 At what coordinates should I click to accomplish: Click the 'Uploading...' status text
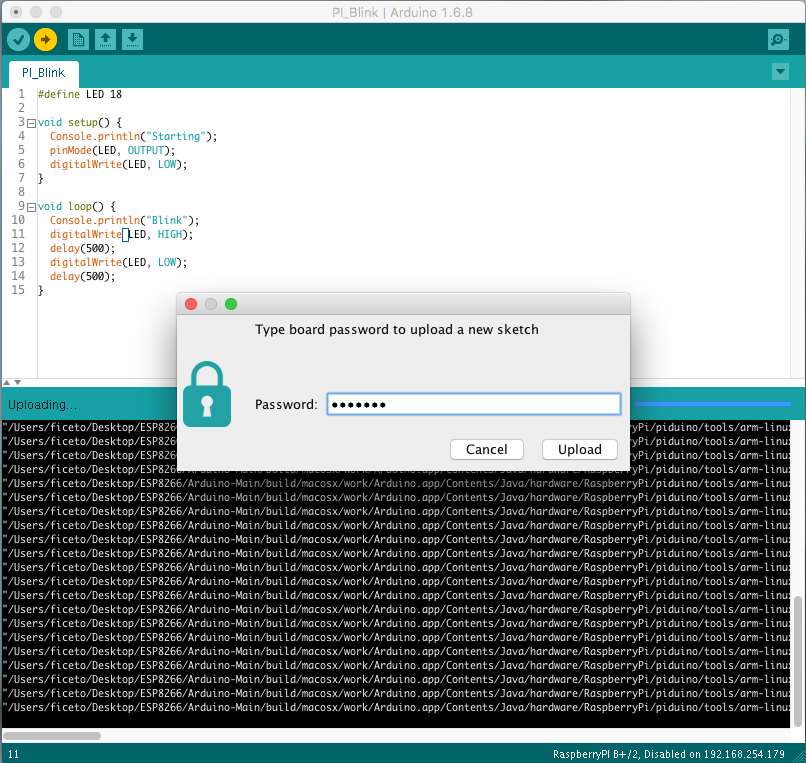click(x=42, y=405)
